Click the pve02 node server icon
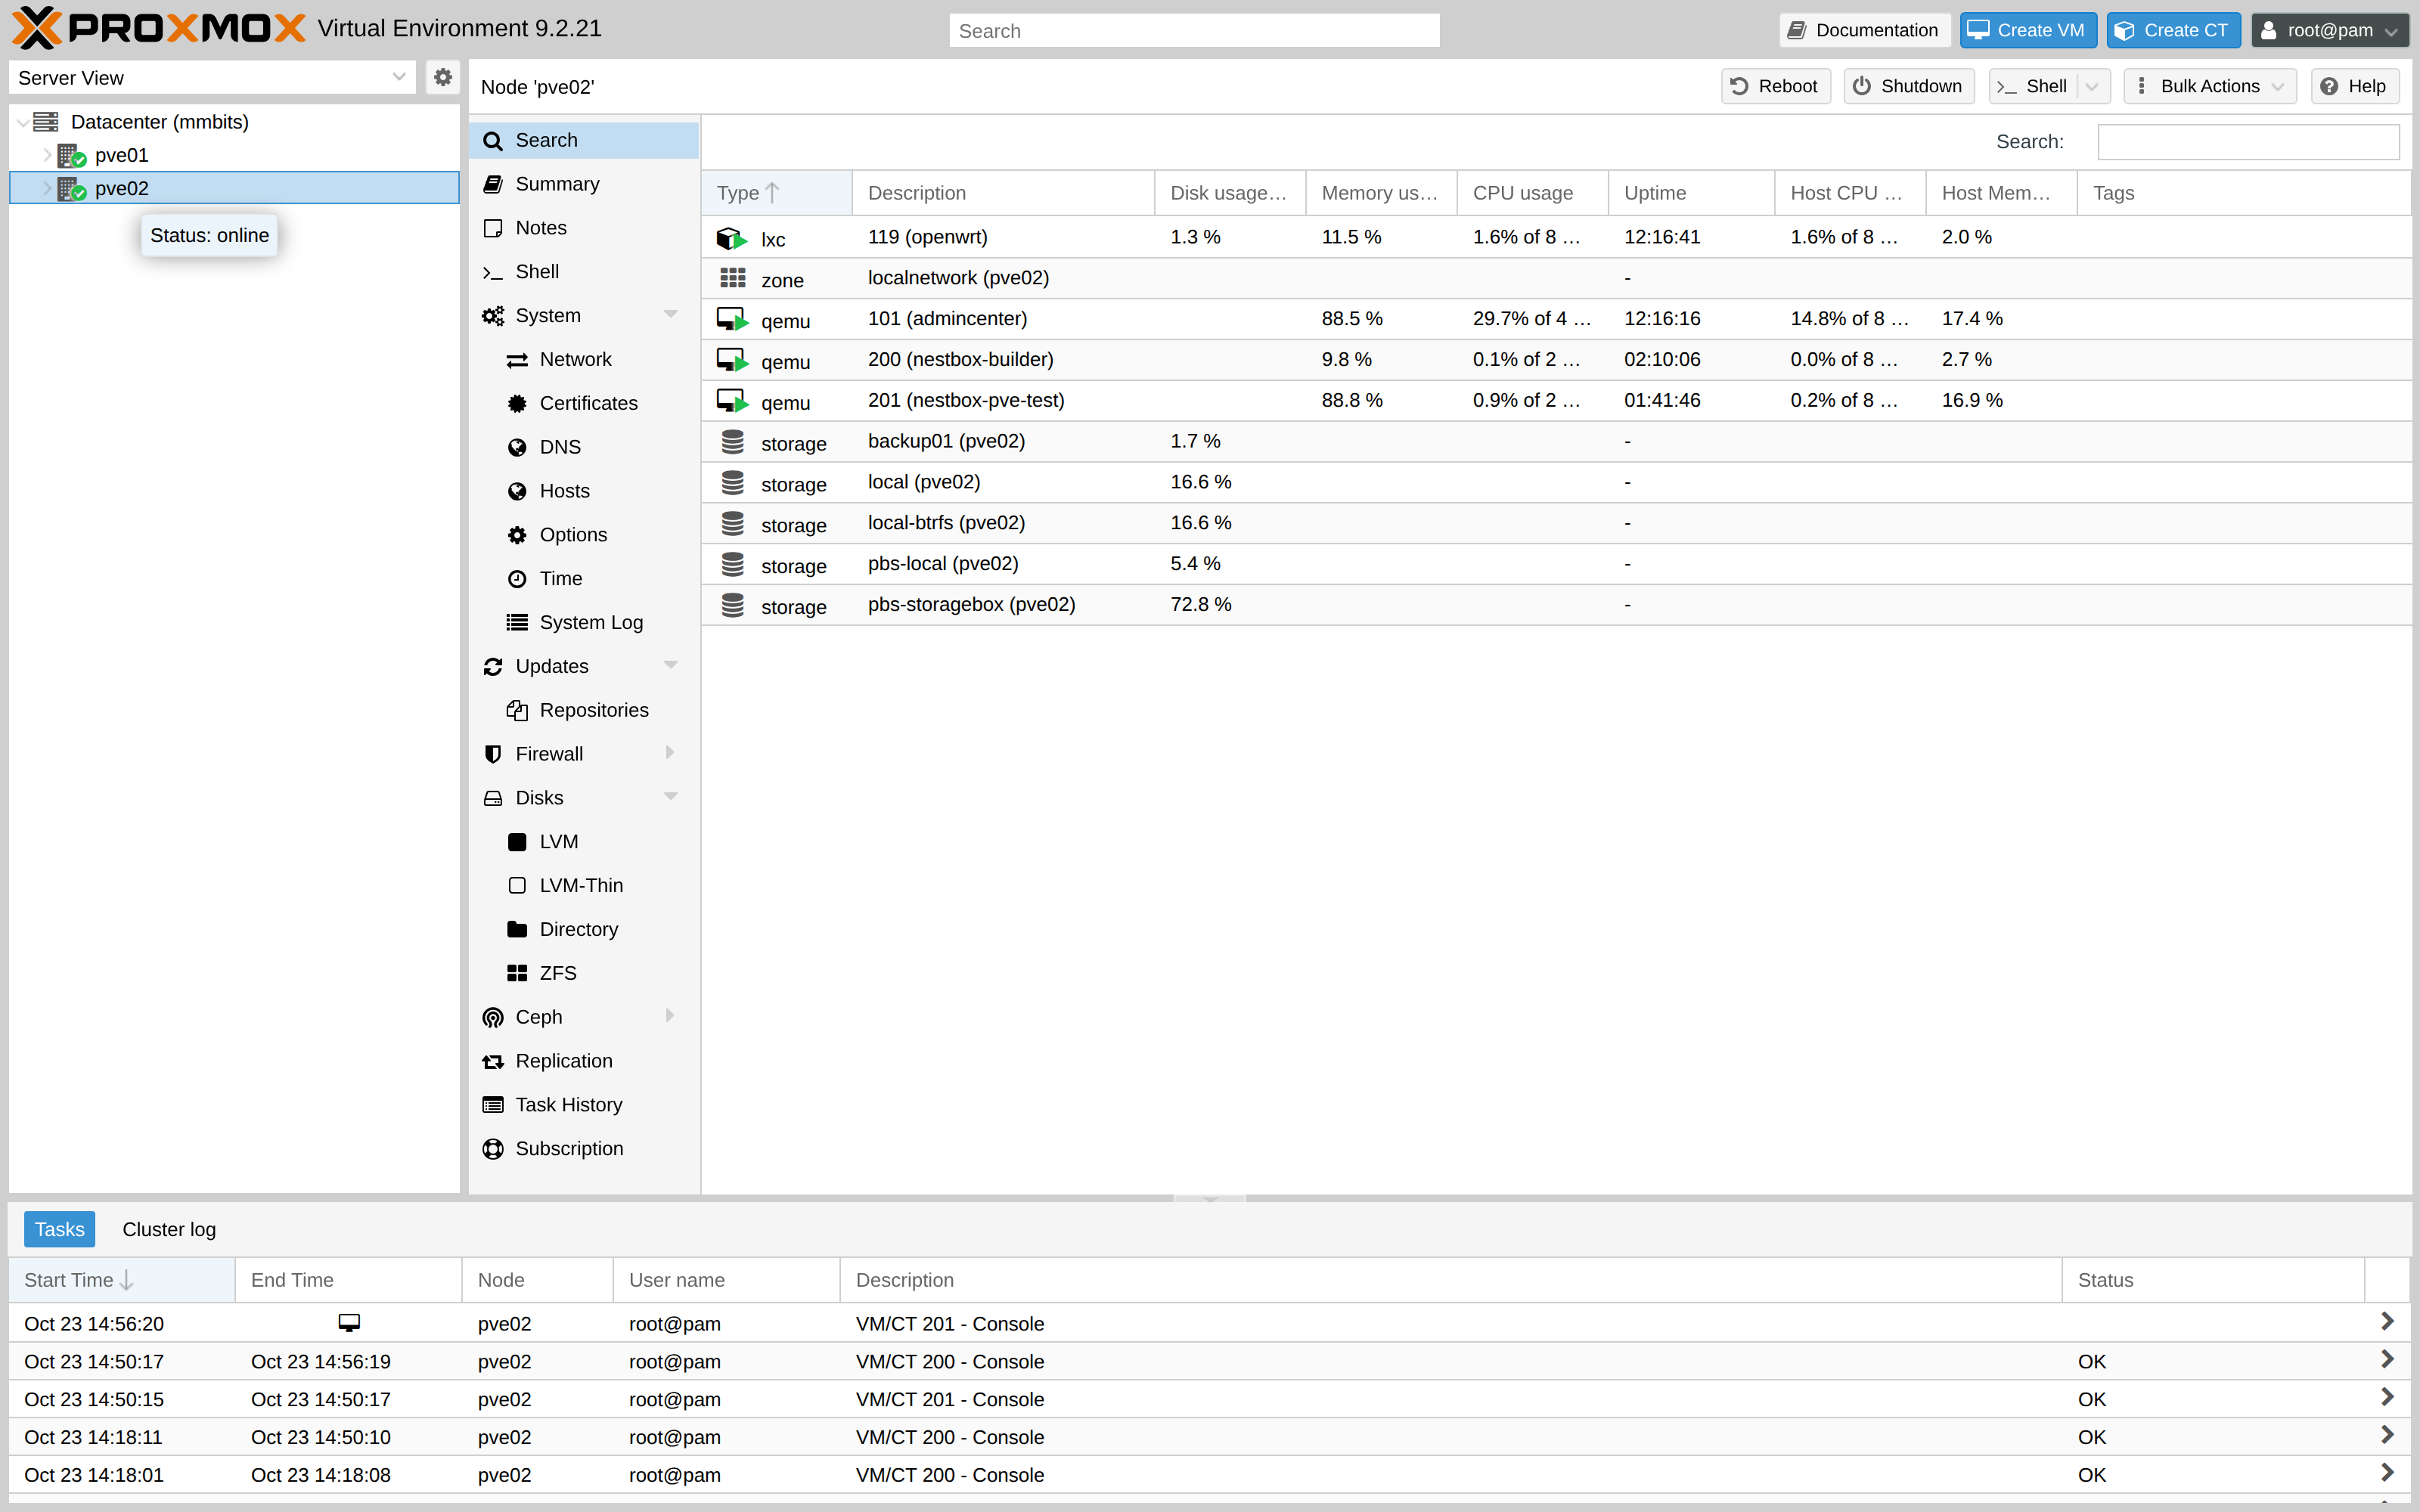The image size is (2420, 1512). click(72, 189)
